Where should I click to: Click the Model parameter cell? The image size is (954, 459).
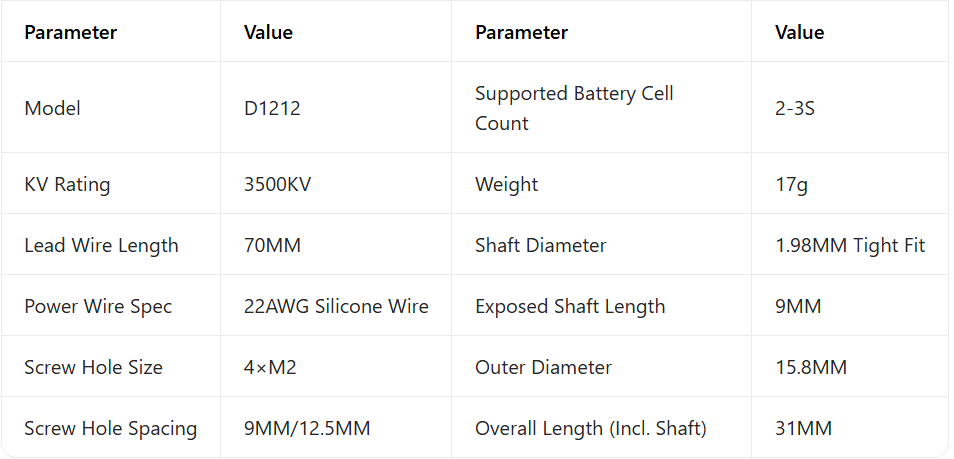click(52, 108)
